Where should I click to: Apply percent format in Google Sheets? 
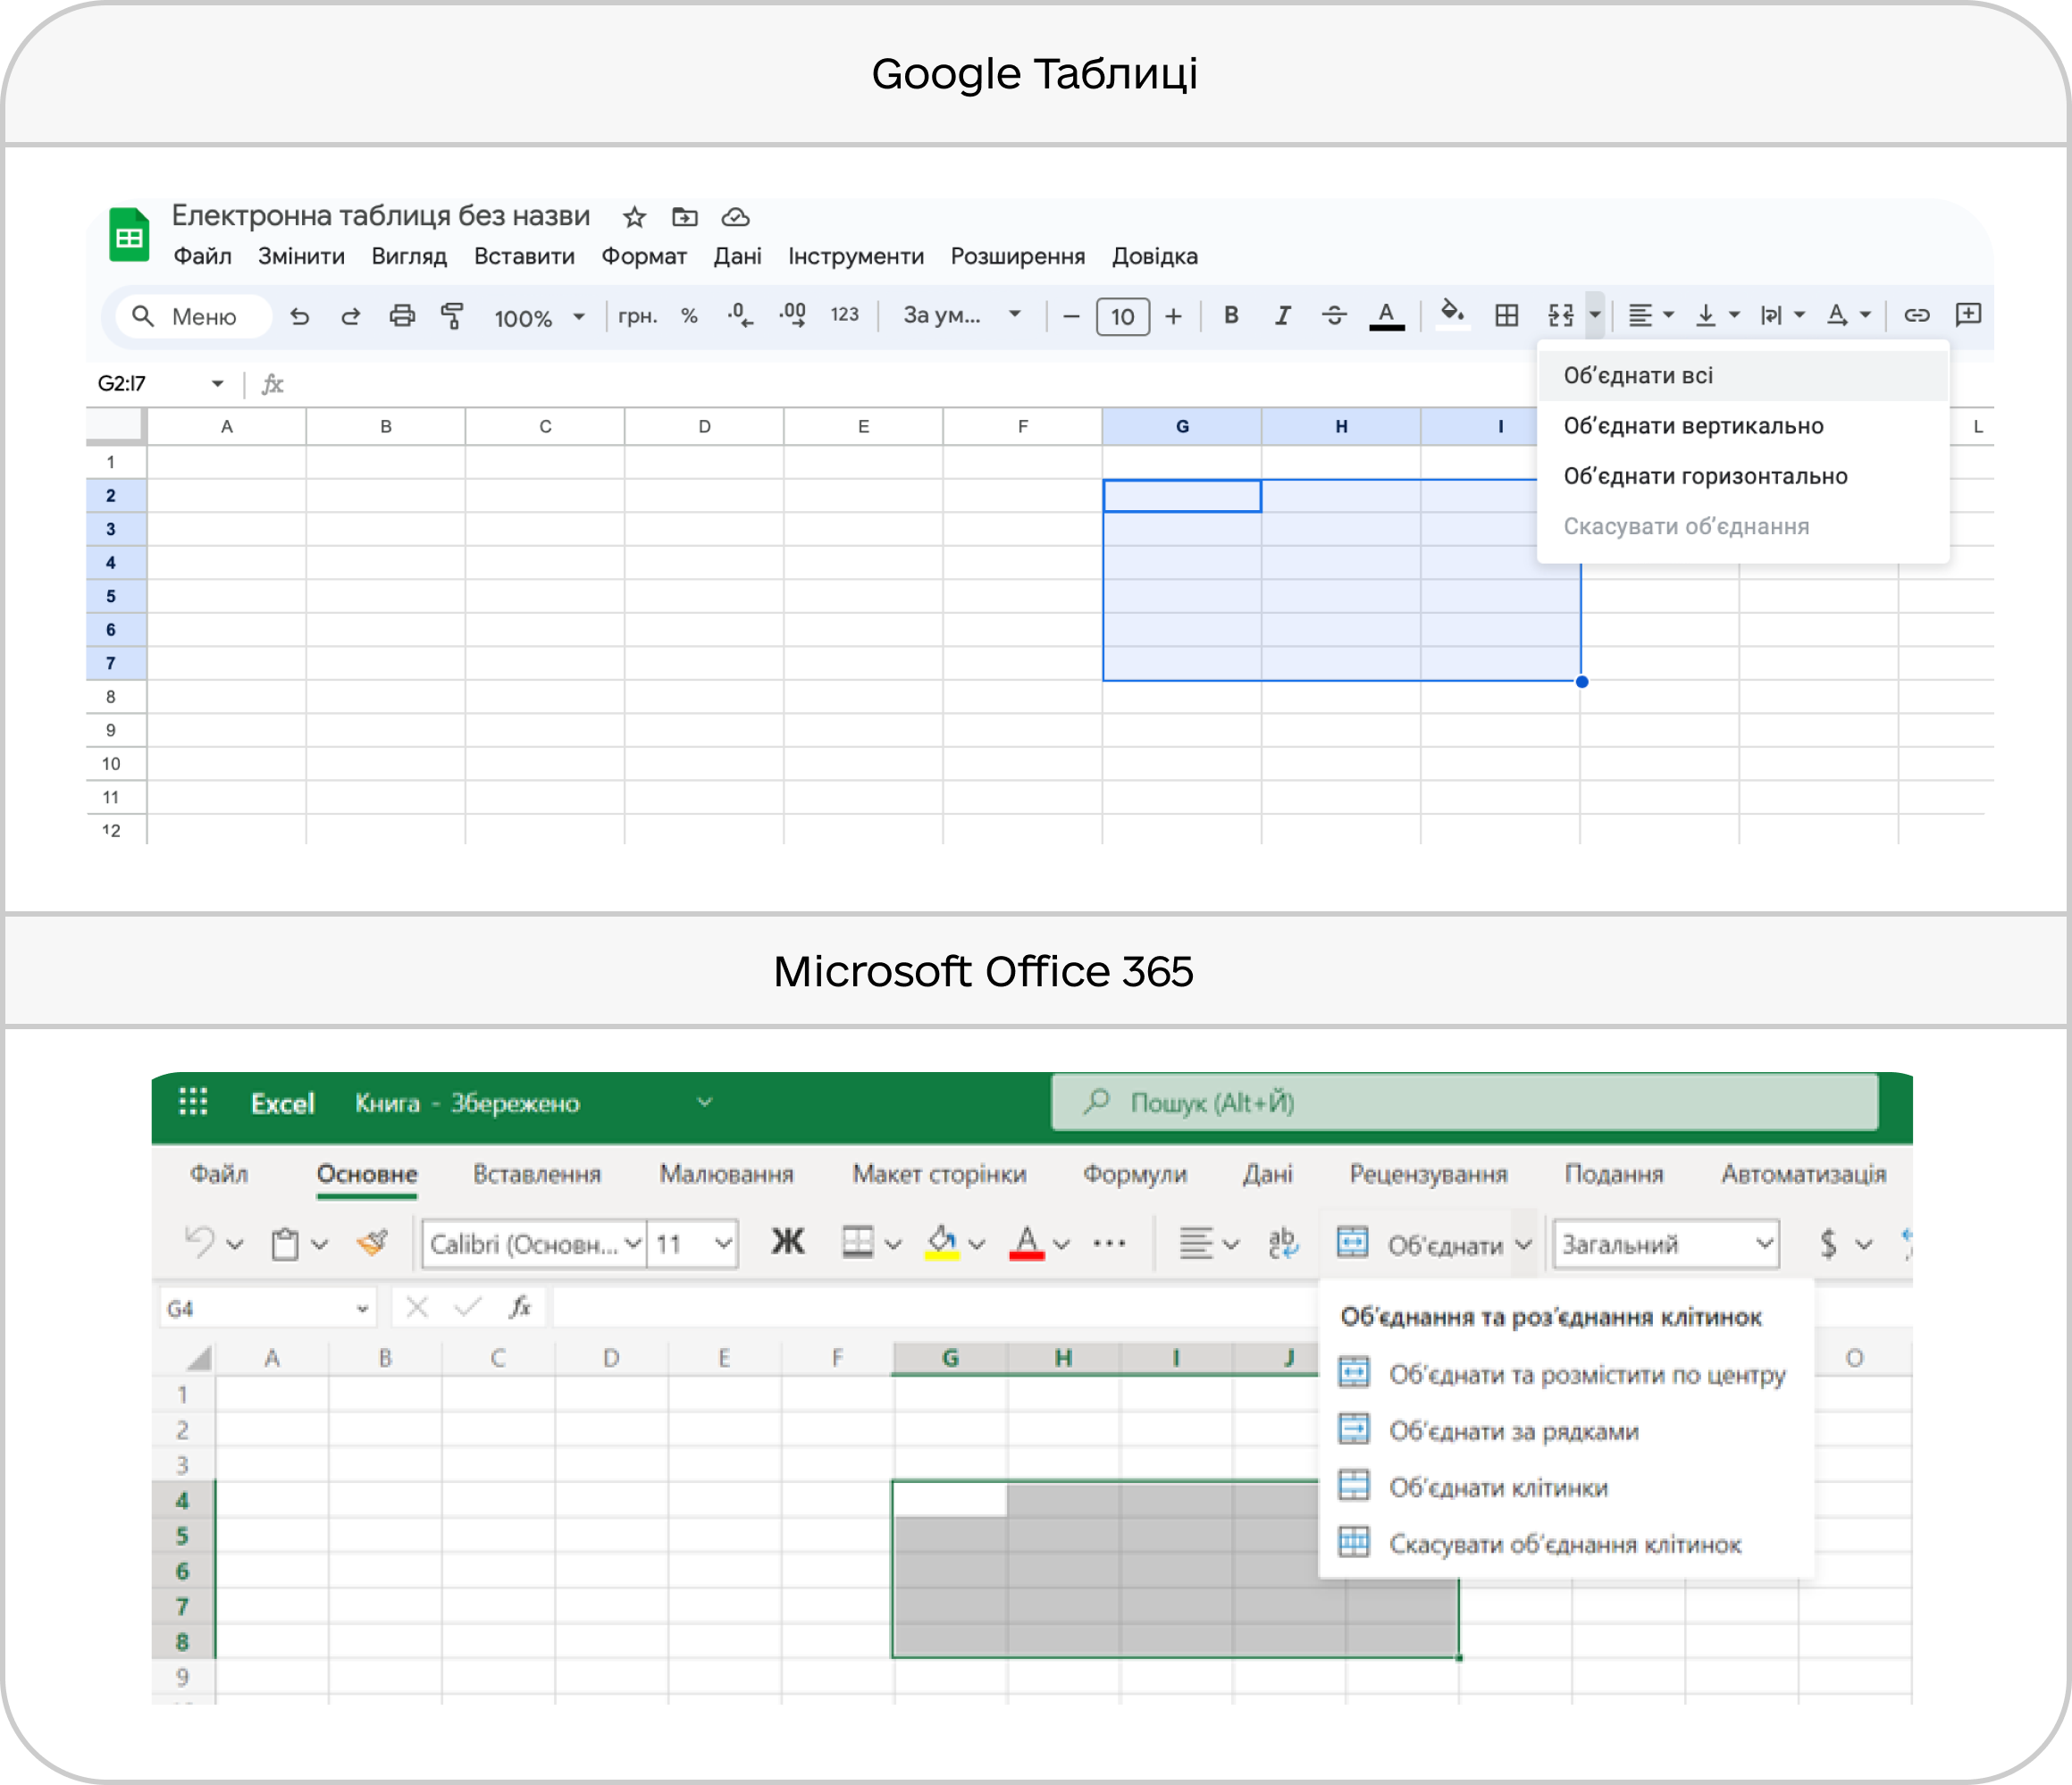click(689, 316)
